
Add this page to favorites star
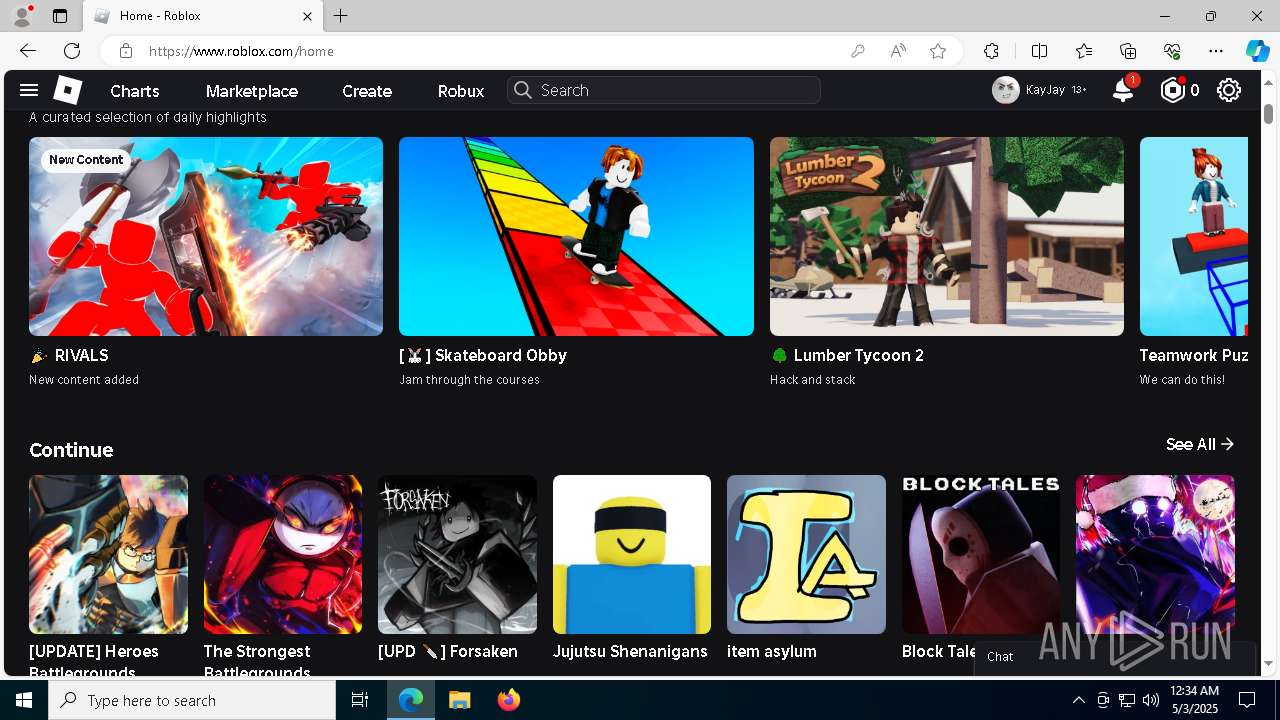[x=938, y=51]
